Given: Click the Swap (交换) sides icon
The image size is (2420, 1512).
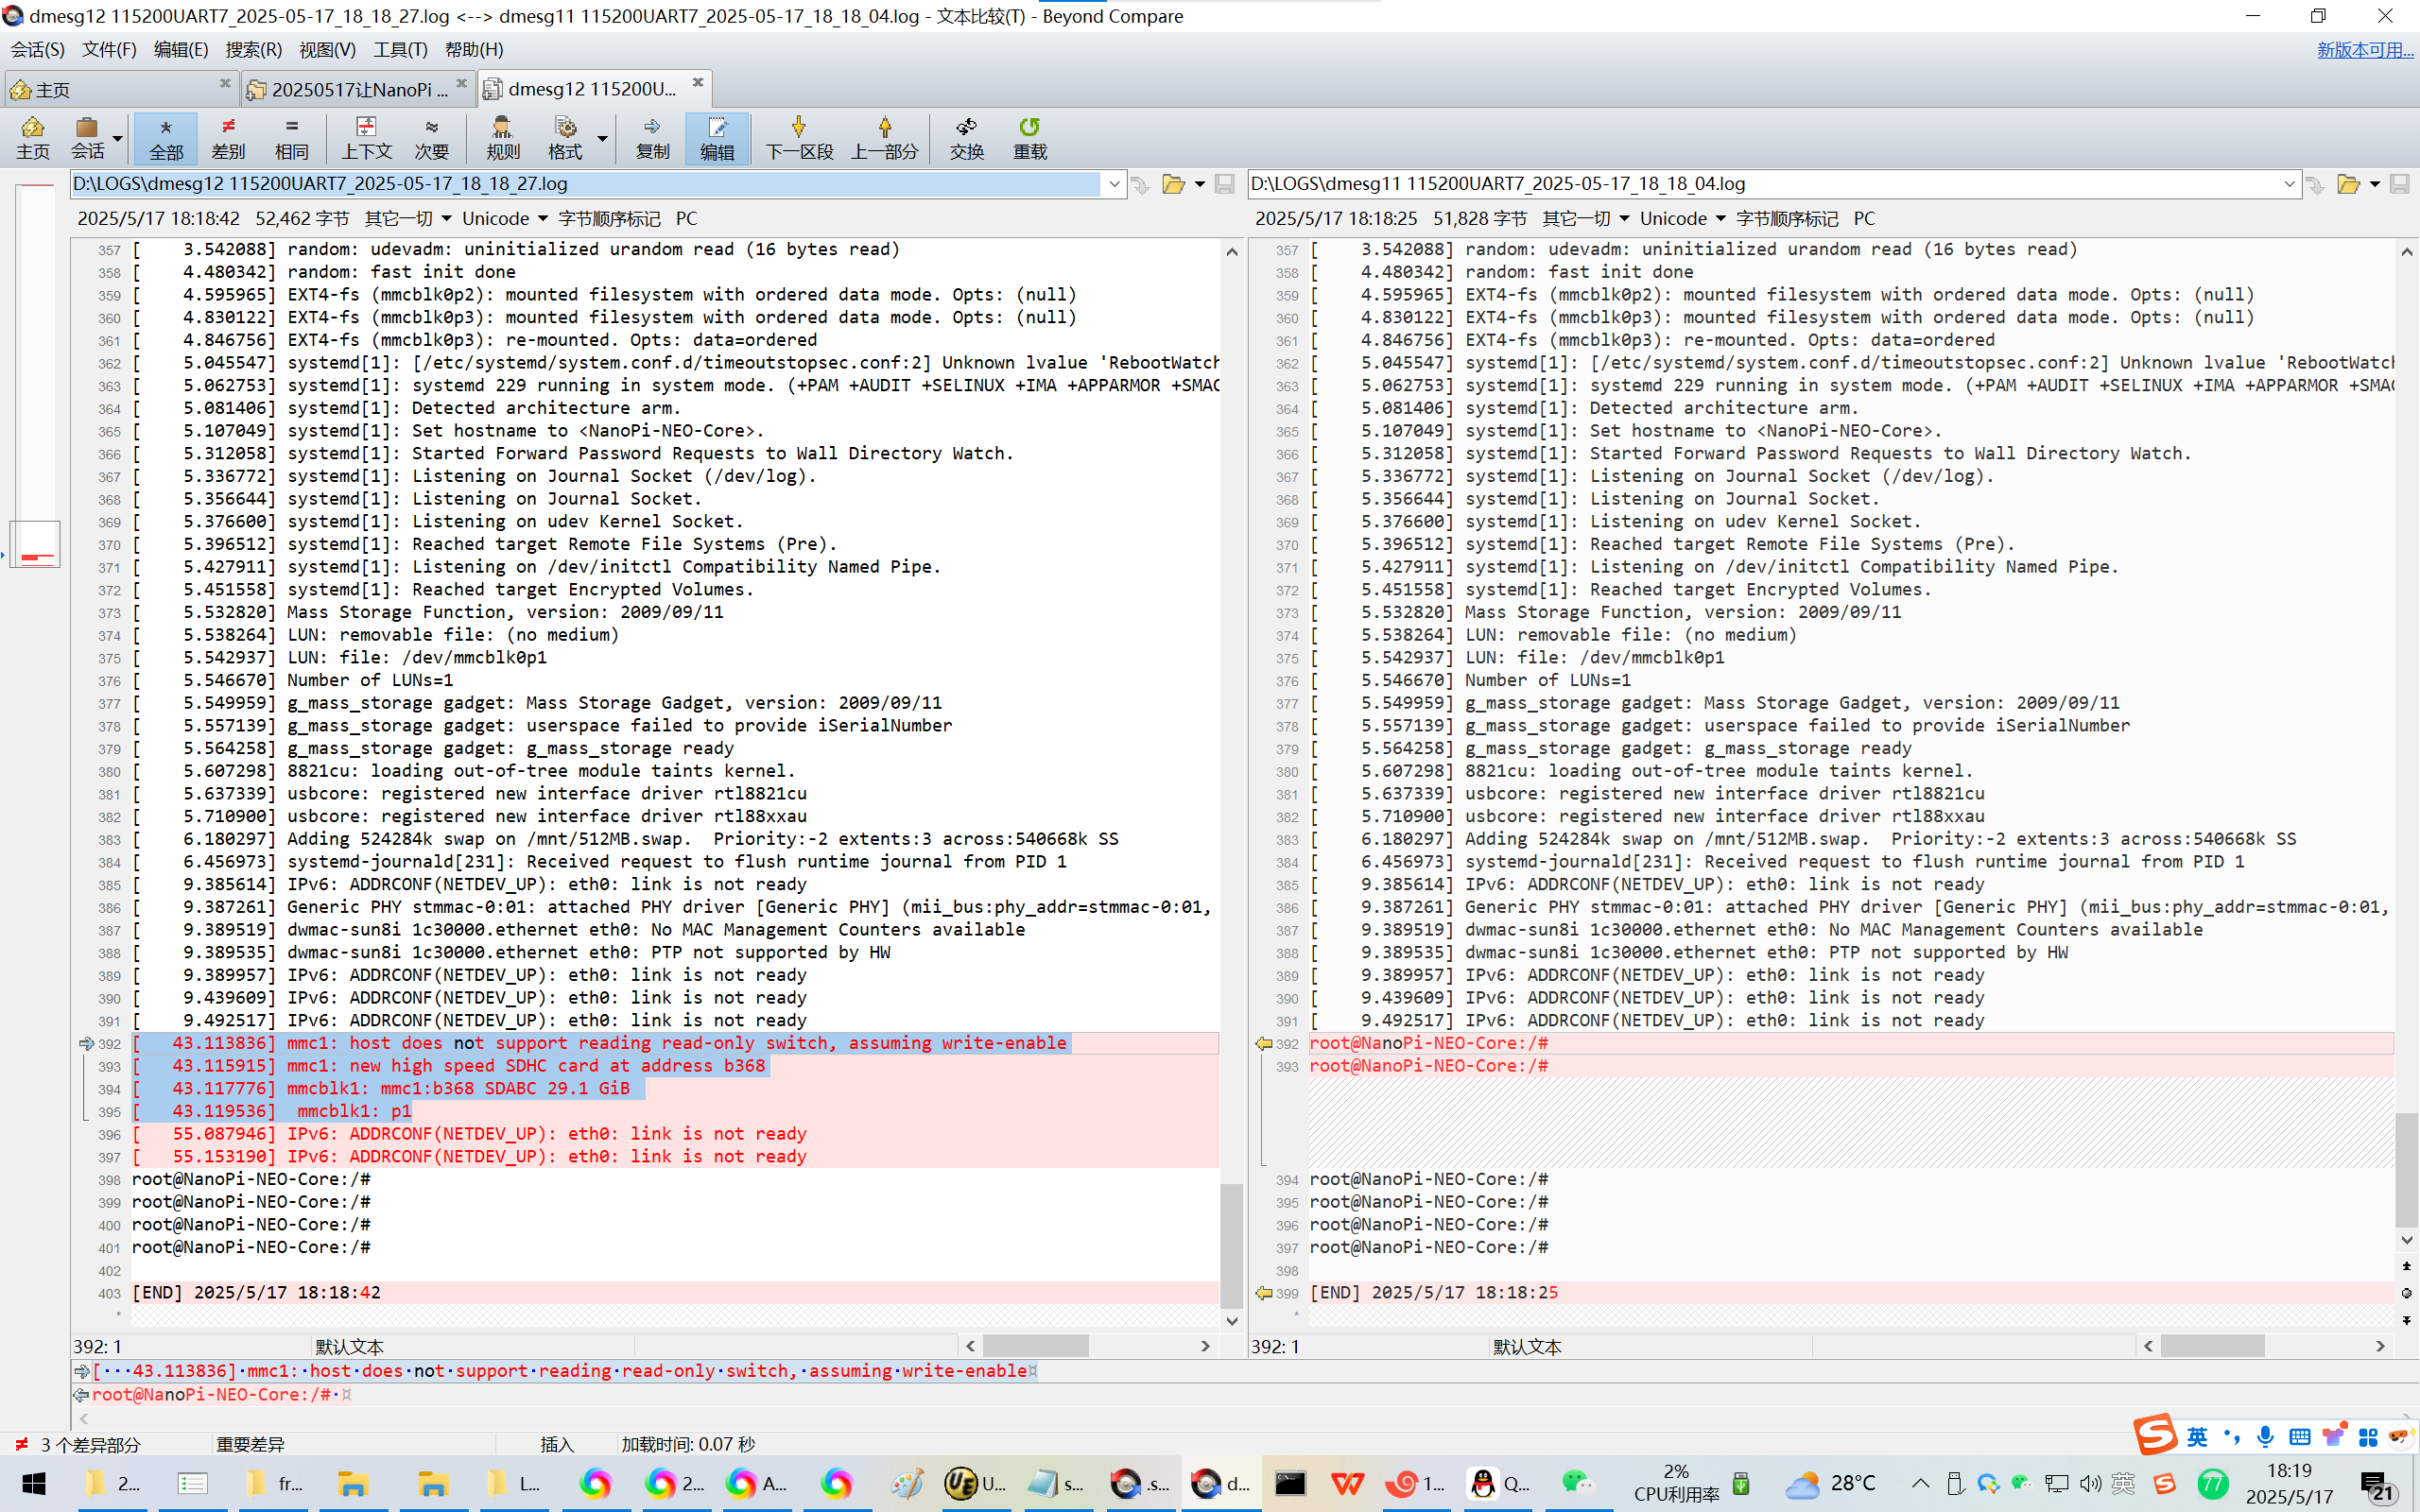Looking at the screenshot, I should coord(966,137).
